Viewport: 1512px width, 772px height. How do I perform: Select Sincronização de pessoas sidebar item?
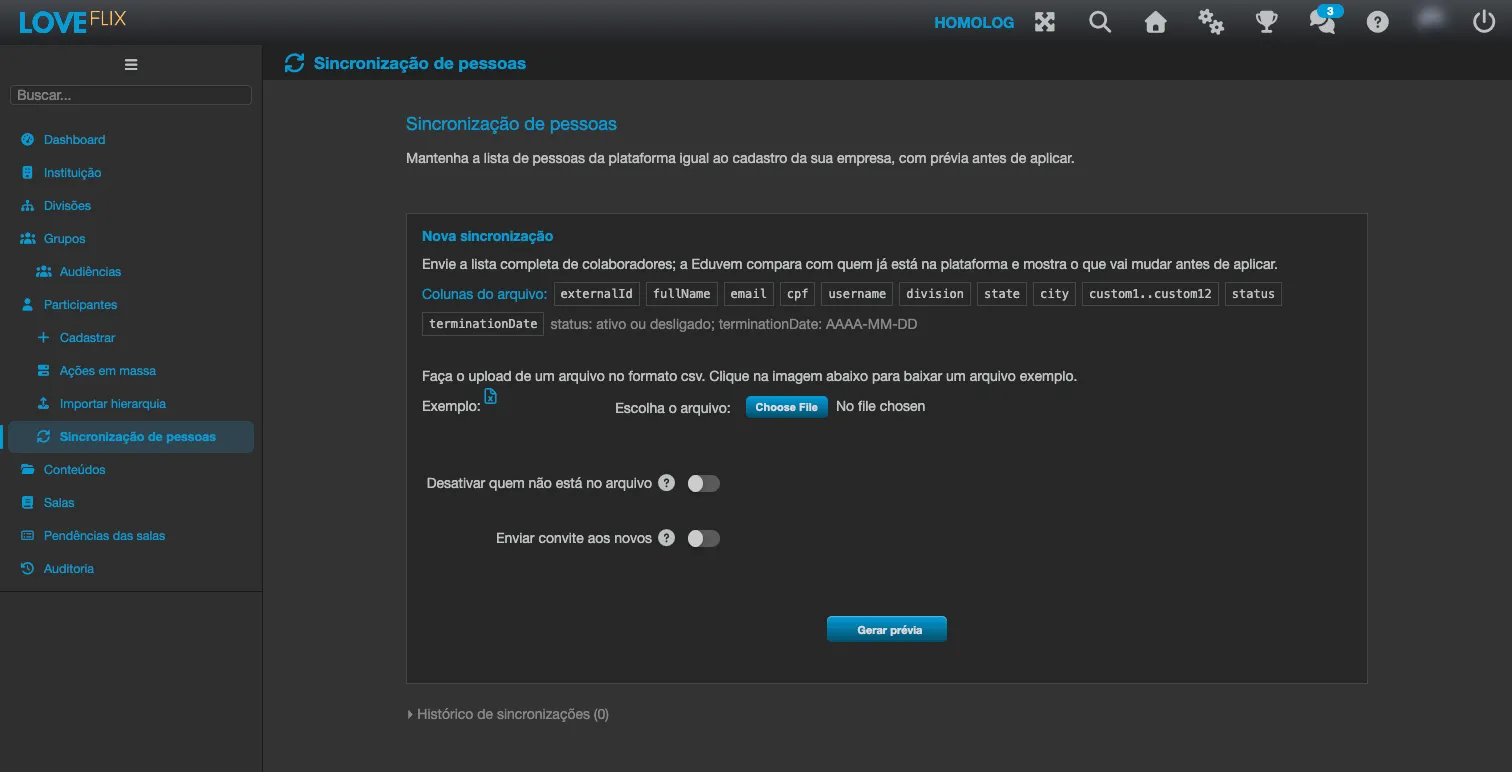click(x=131, y=437)
